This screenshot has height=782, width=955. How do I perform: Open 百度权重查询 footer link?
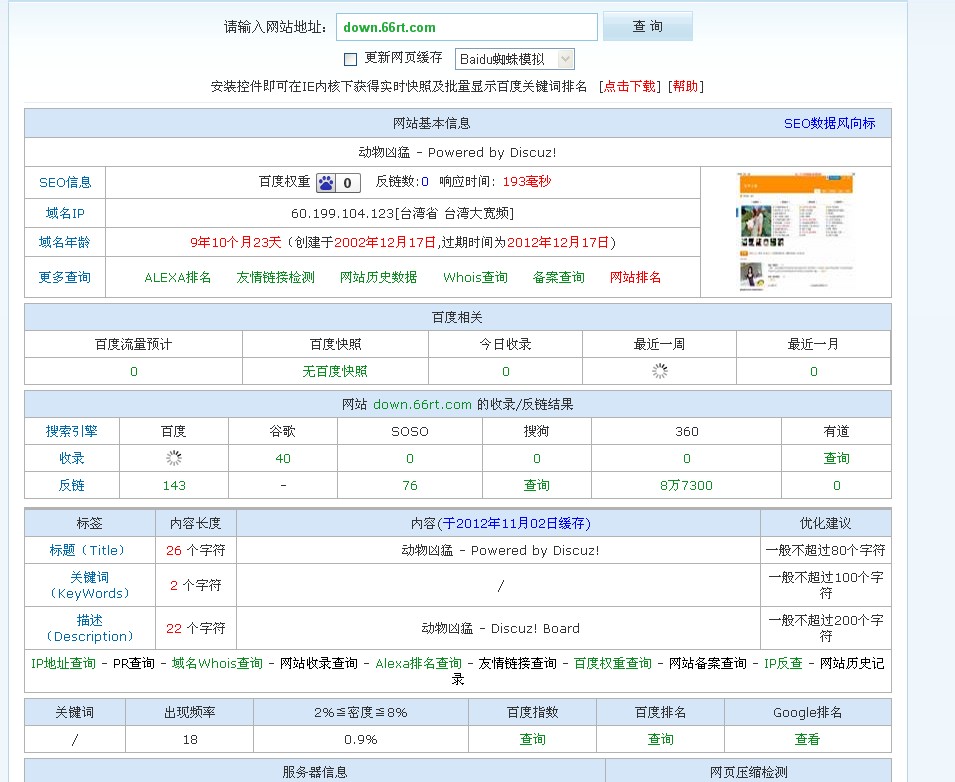tap(613, 663)
